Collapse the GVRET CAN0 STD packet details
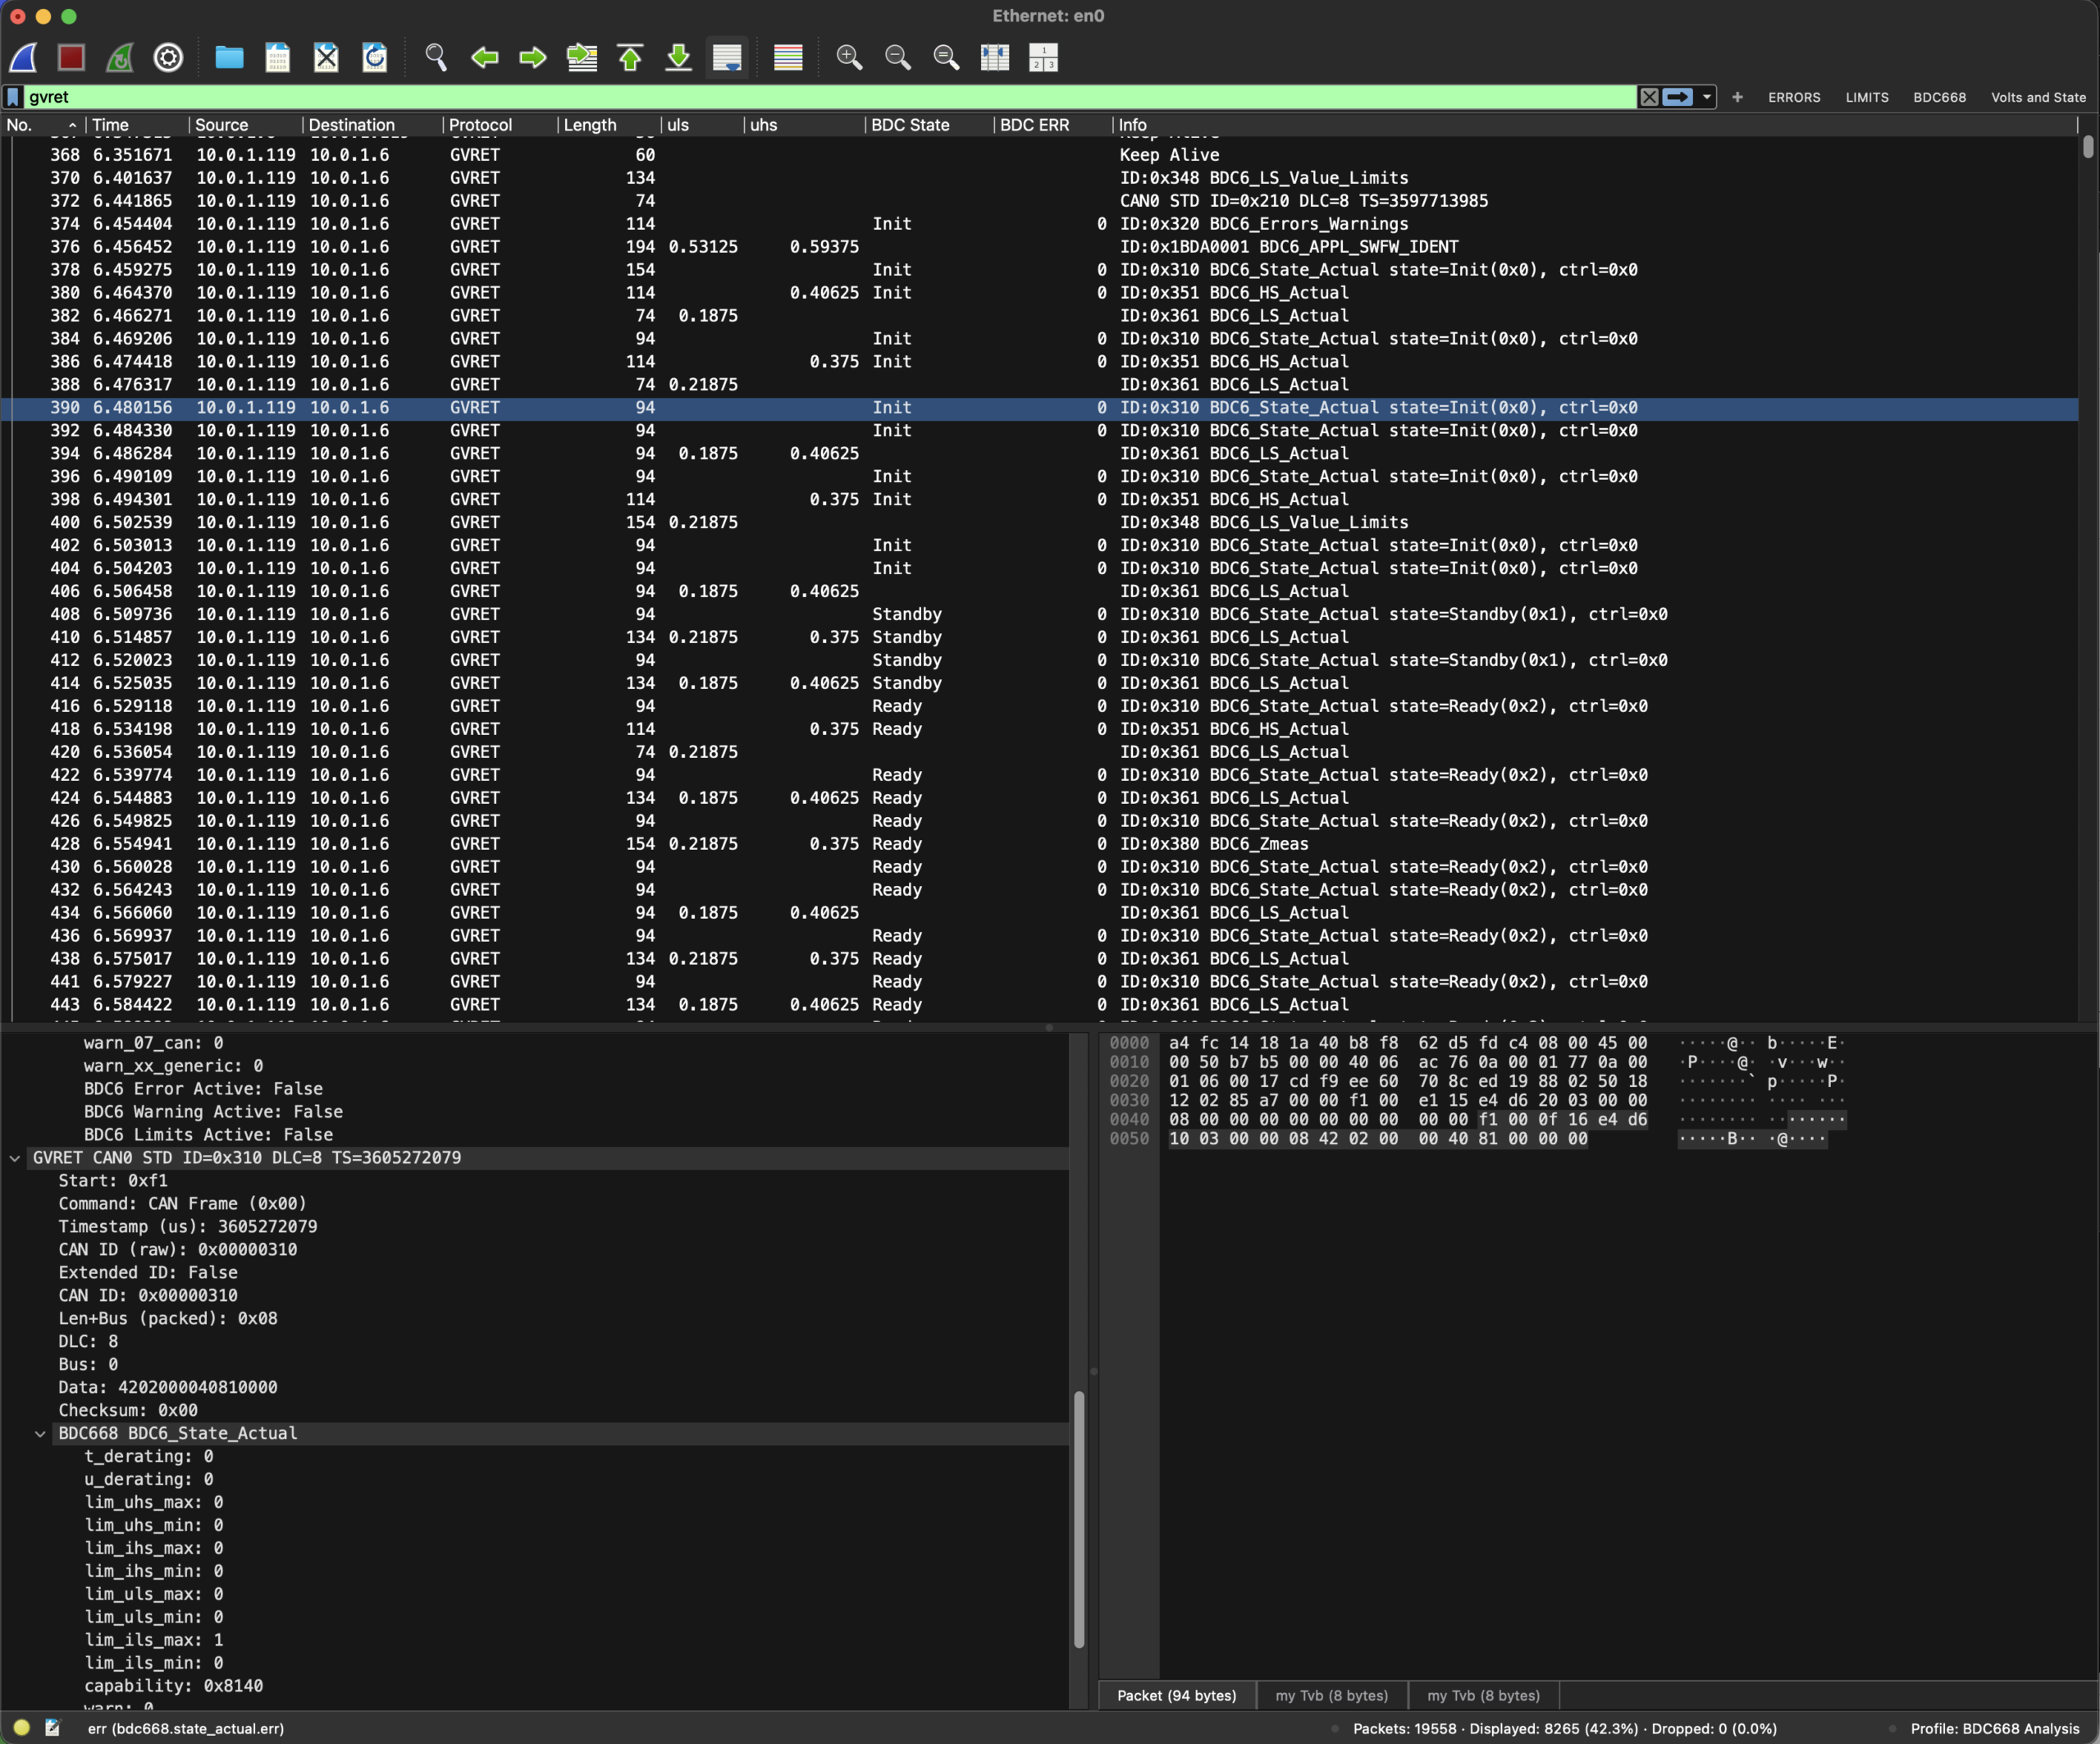Image resolution: width=2100 pixels, height=1744 pixels. [14, 1158]
